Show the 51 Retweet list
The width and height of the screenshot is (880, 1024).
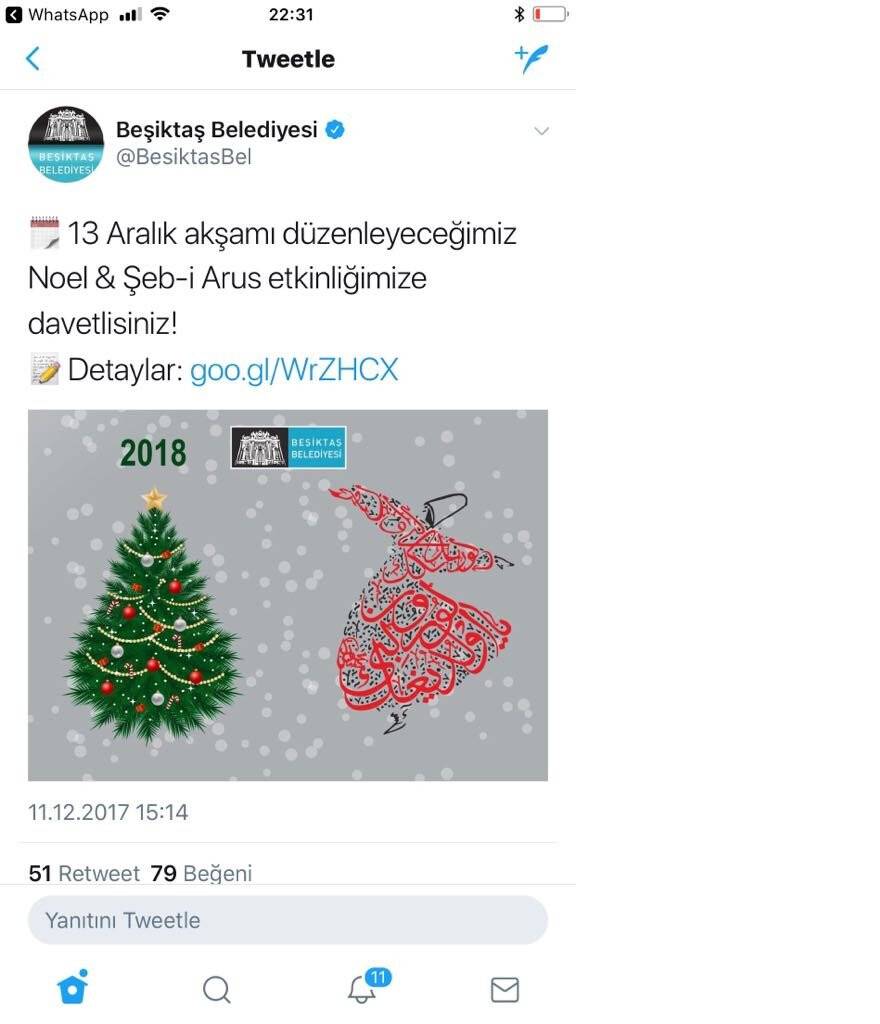click(x=84, y=873)
